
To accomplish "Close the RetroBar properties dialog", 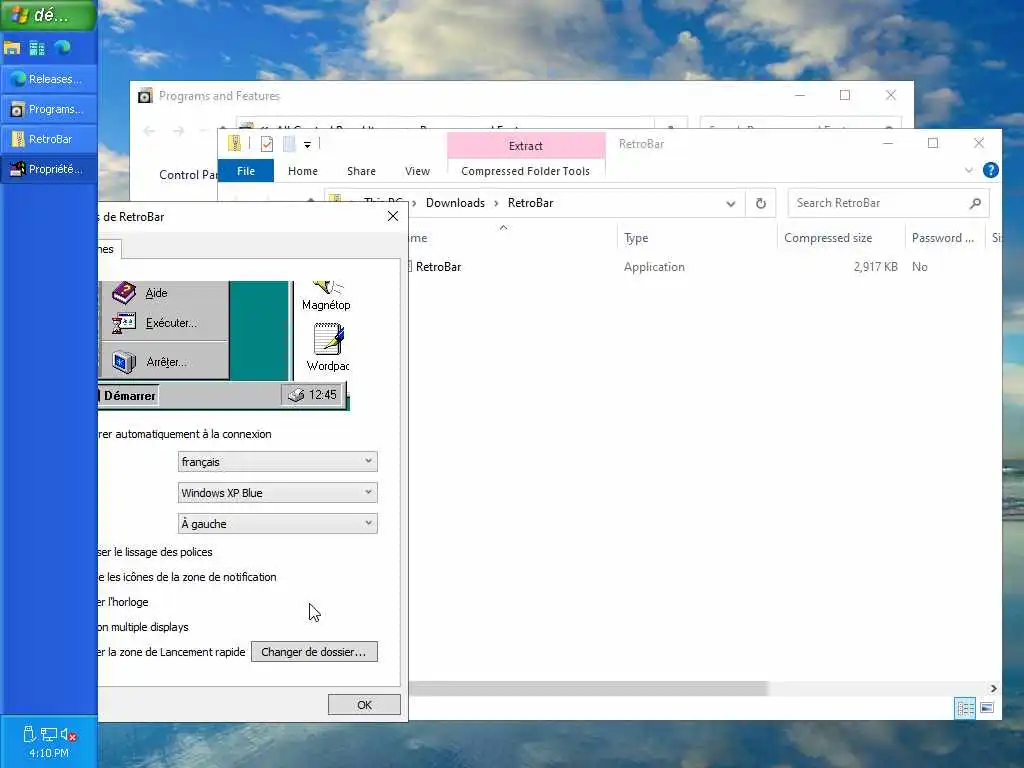I will tap(392, 216).
